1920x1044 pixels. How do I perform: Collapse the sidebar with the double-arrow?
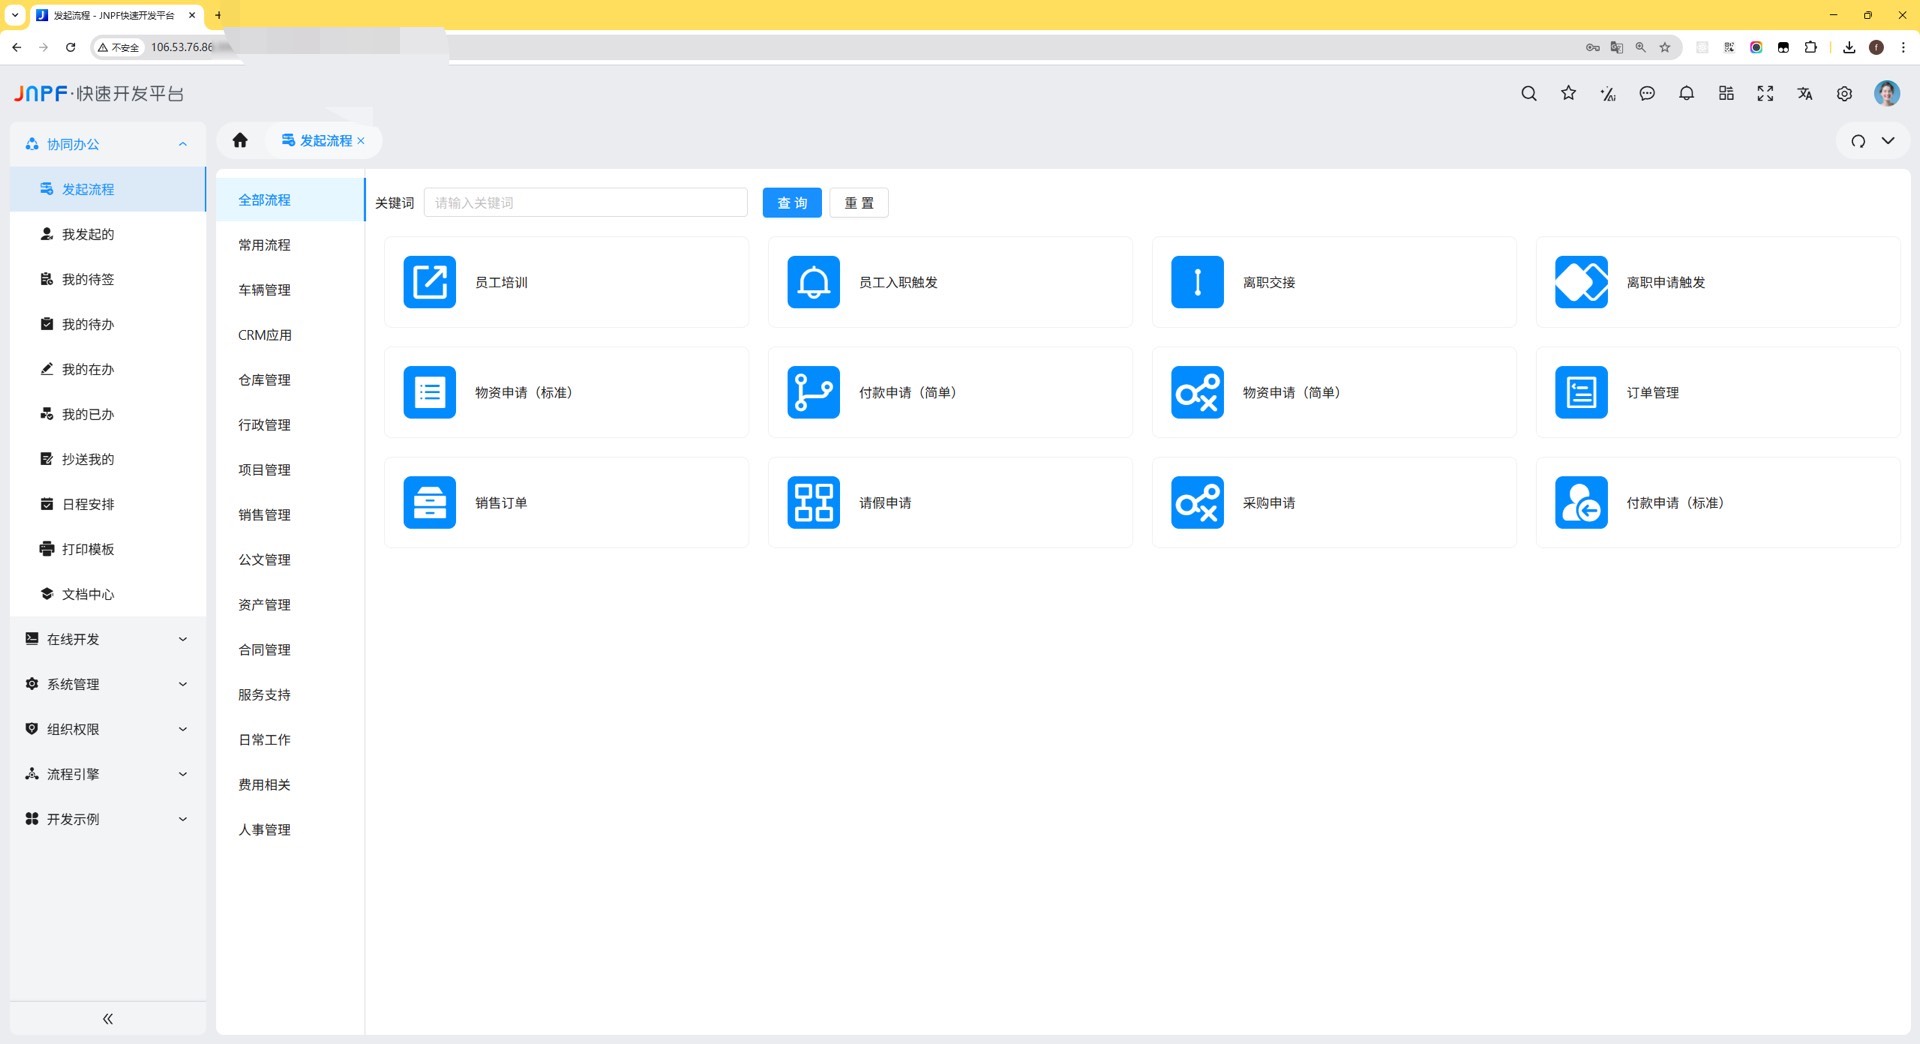[108, 1019]
